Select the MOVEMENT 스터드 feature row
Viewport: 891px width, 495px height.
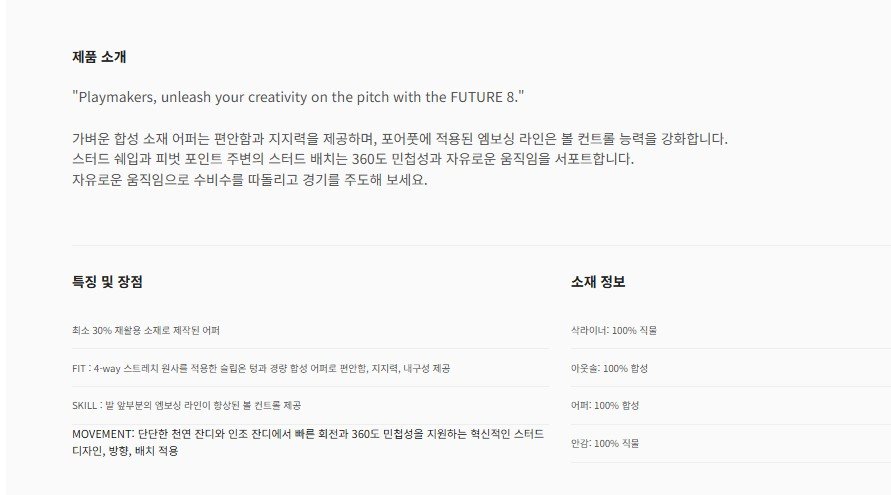click(310, 443)
